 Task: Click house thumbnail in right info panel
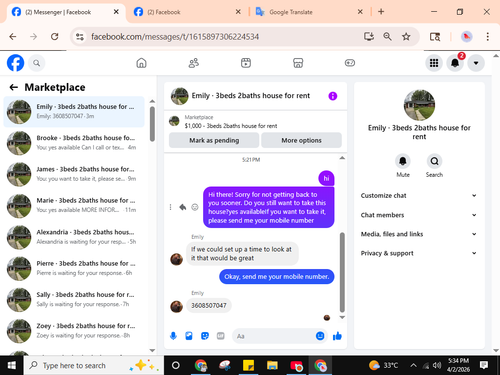coord(419,105)
